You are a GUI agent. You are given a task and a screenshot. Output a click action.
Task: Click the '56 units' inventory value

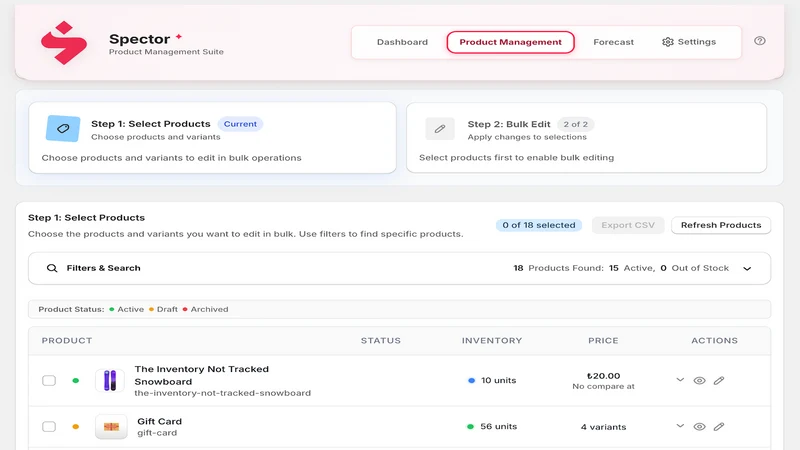498,426
